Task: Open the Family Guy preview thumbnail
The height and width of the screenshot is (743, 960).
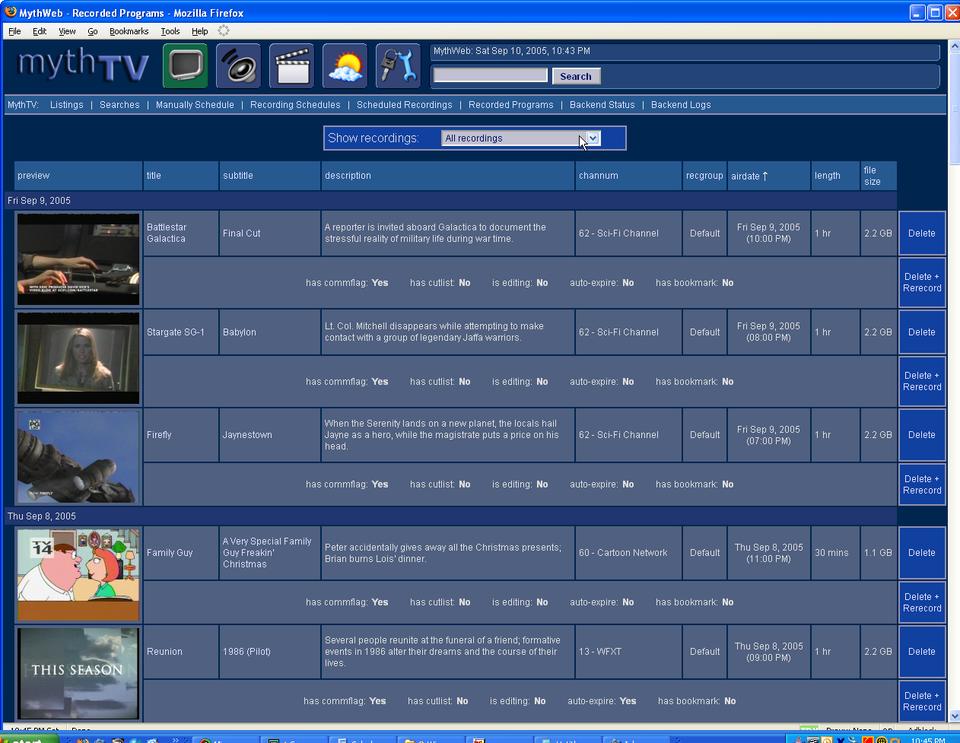Action: [x=78, y=575]
